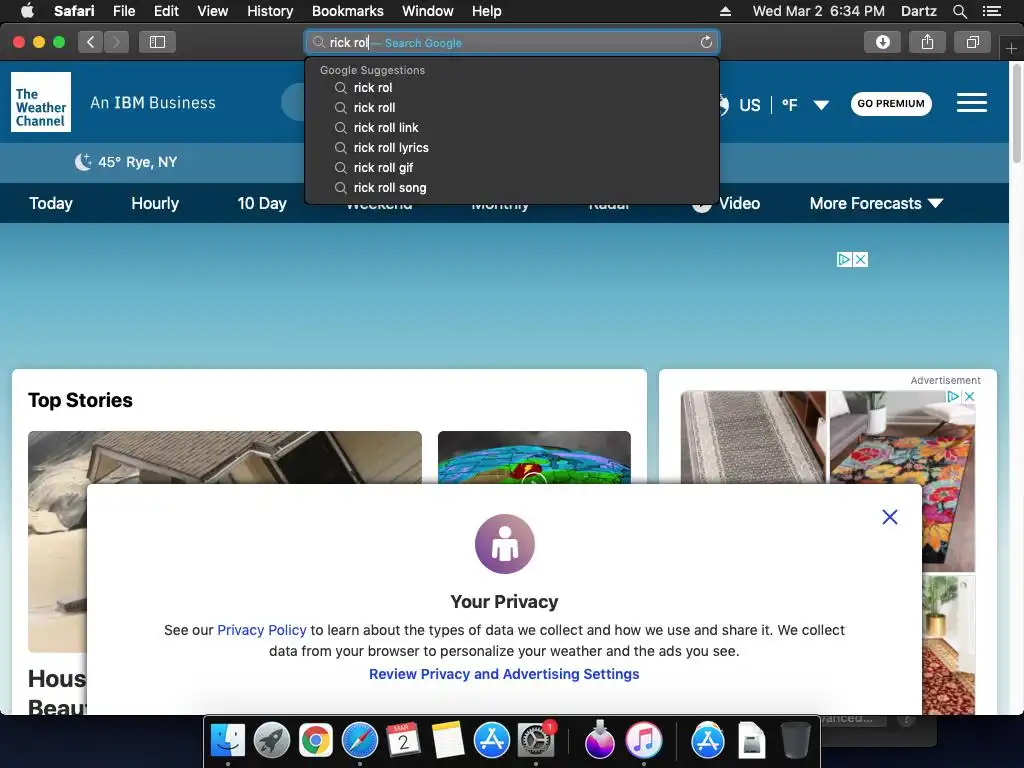
Task: Play the weather globe video thumbnail
Action: [534, 457]
